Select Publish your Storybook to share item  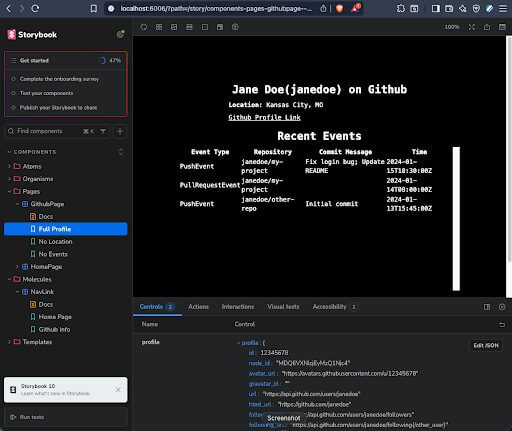(x=58, y=108)
